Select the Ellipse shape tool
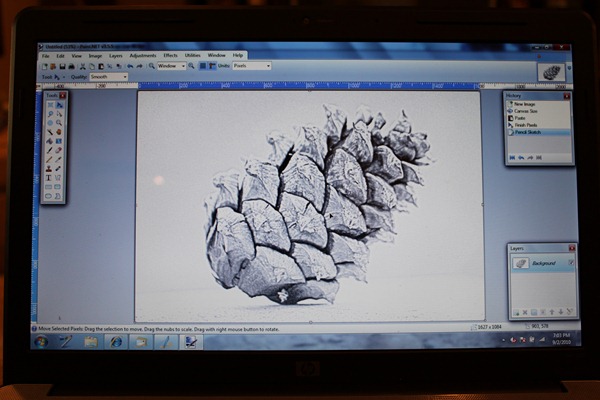Viewport: 600px width, 400px height. 49,196
